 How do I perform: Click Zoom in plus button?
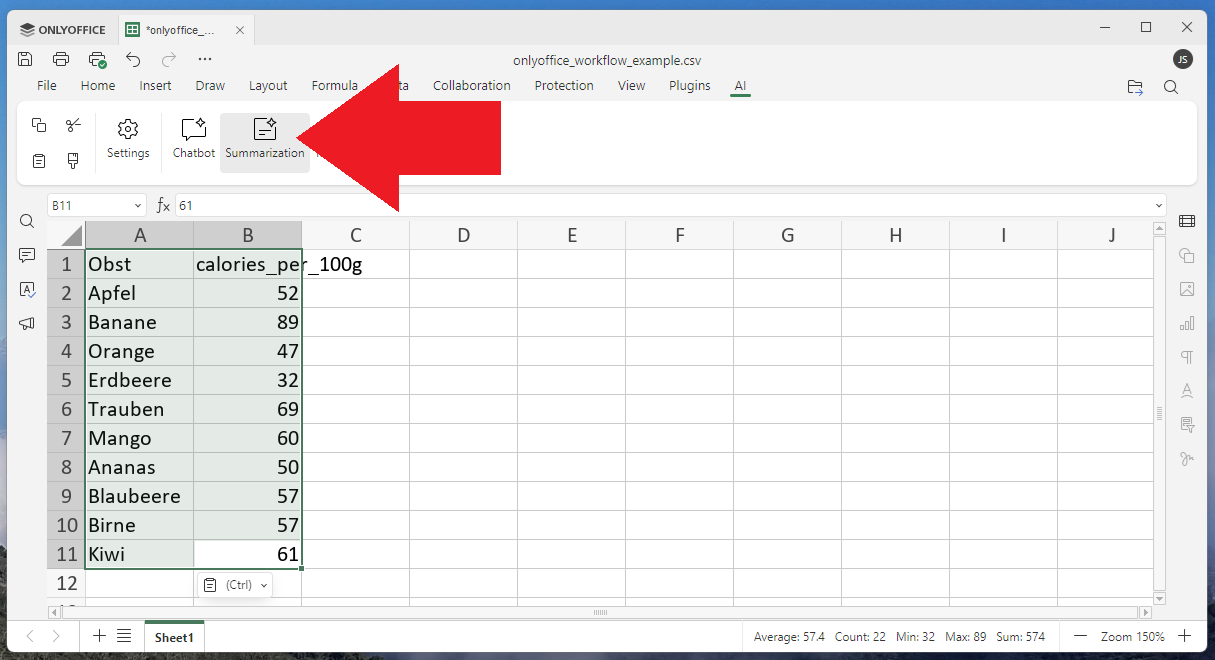pos(1184,636)
